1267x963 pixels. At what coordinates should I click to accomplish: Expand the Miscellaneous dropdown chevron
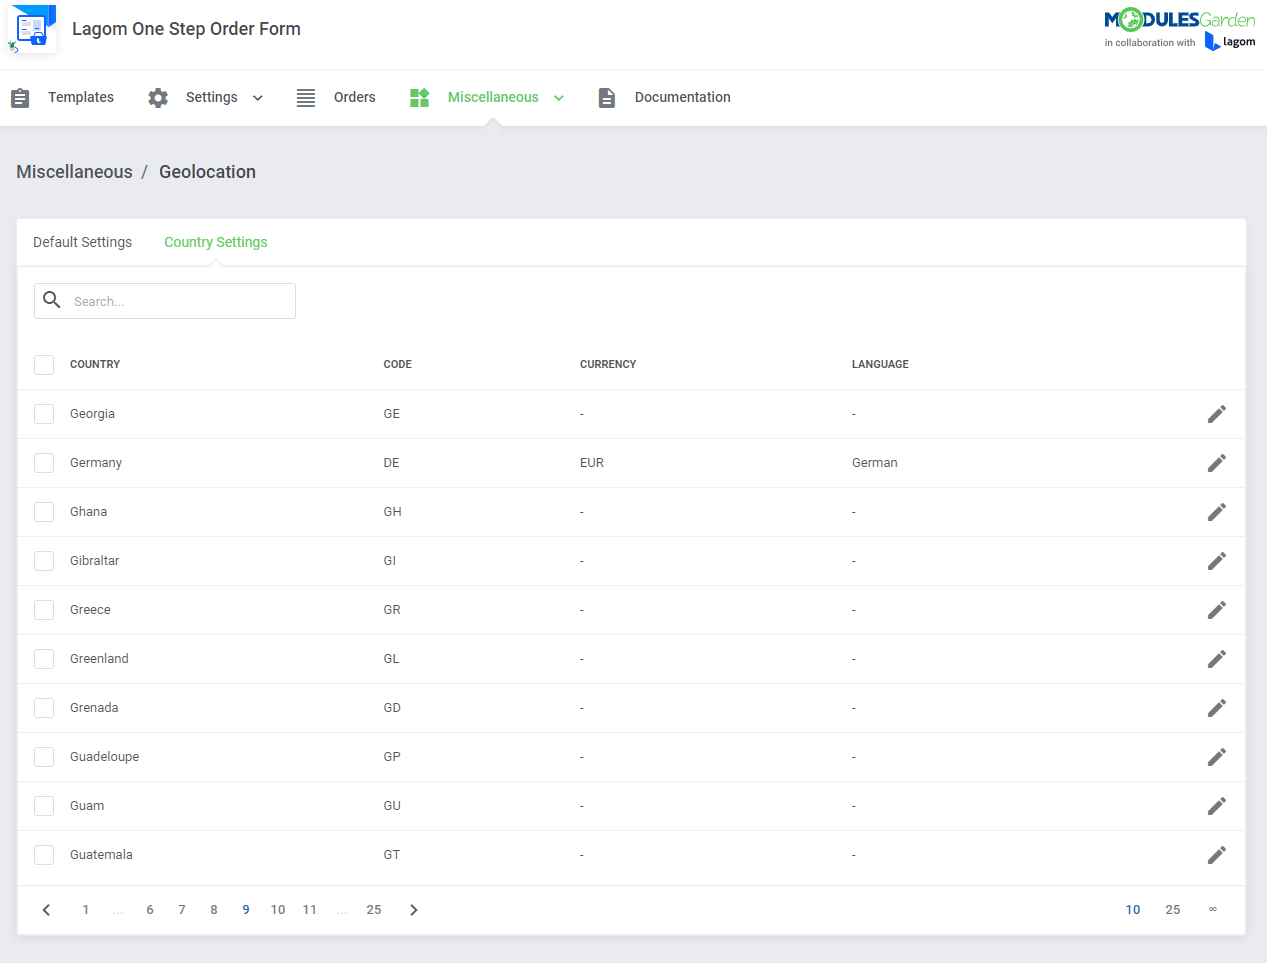559,98
